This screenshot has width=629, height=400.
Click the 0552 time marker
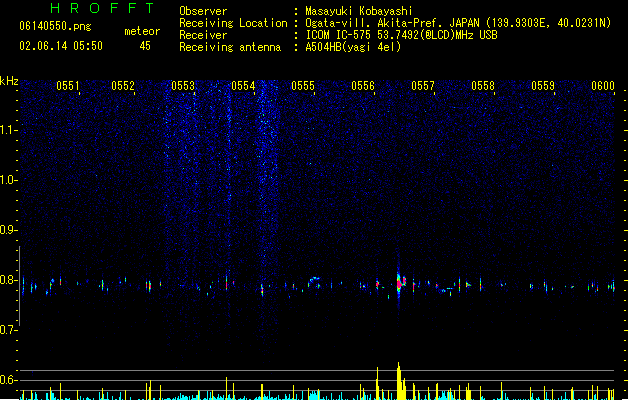tap(123, 86)
